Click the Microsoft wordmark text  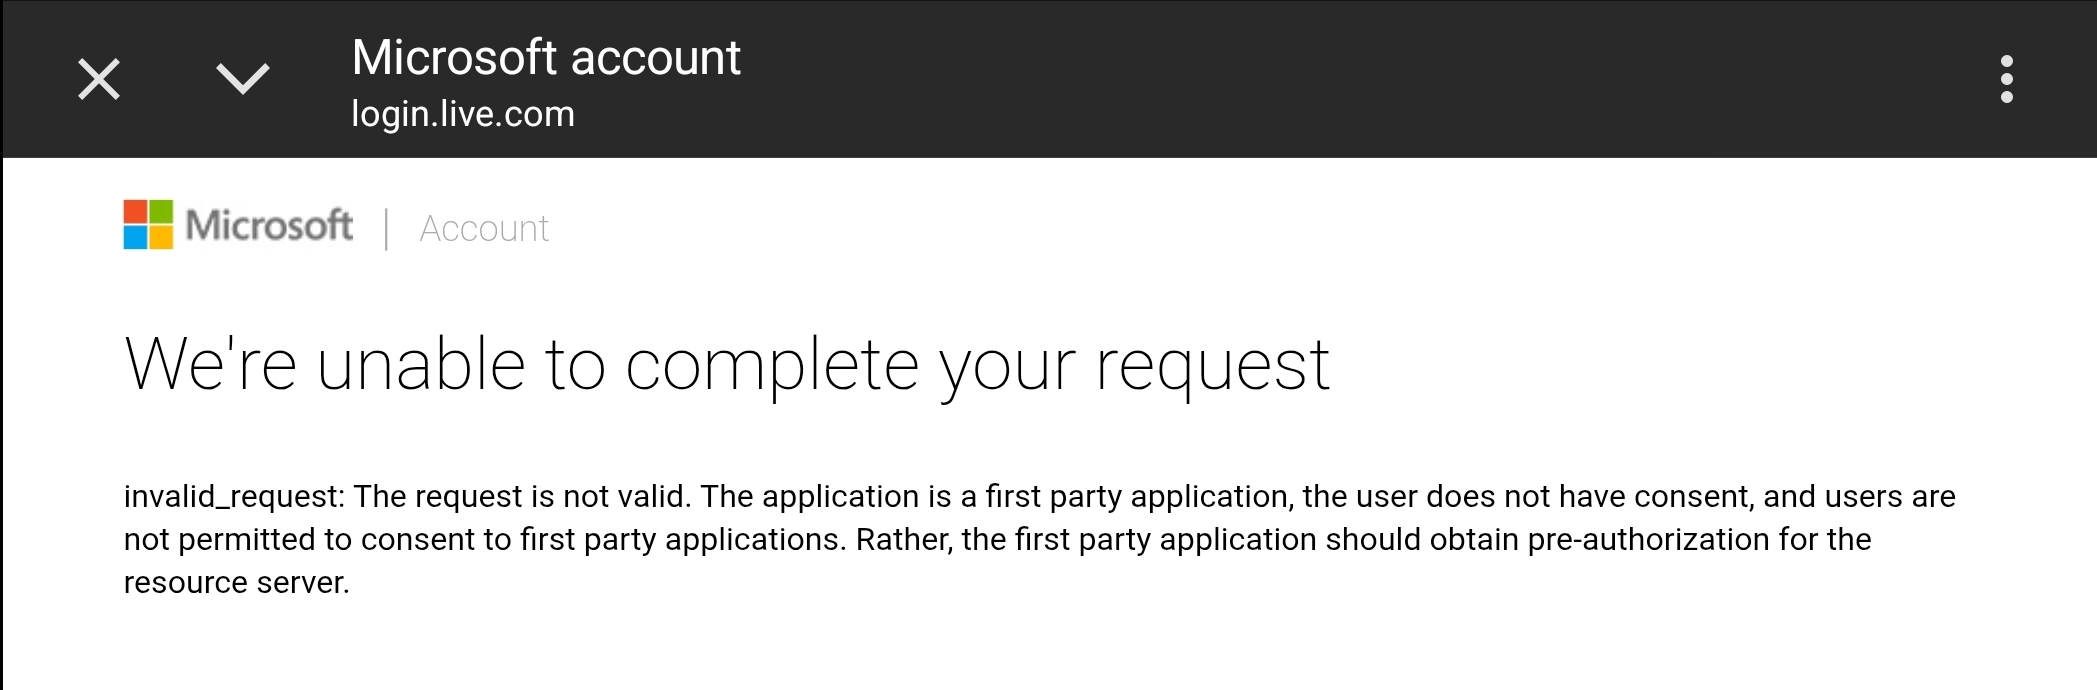pos(269,225)
